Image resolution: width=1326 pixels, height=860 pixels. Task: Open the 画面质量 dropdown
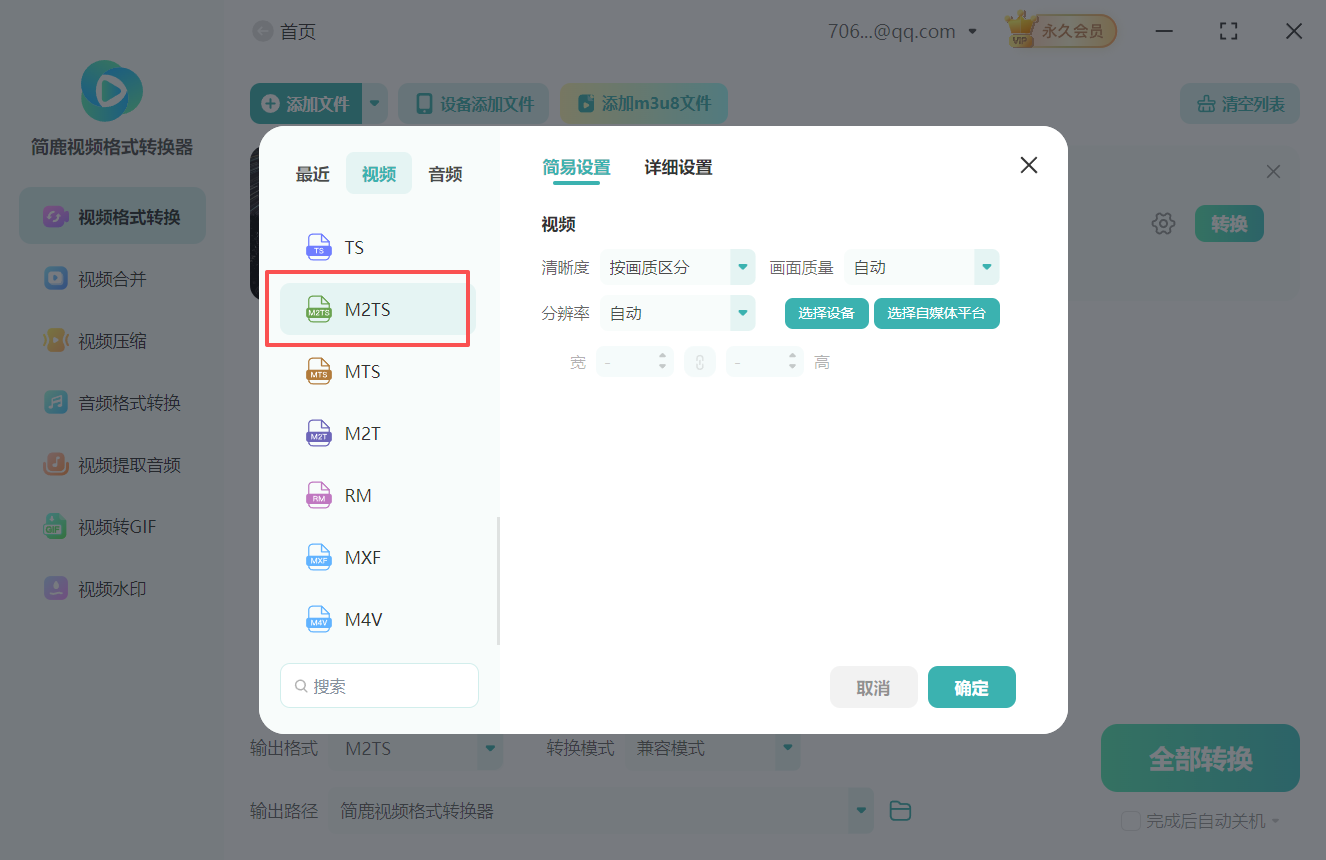(986, 267)
